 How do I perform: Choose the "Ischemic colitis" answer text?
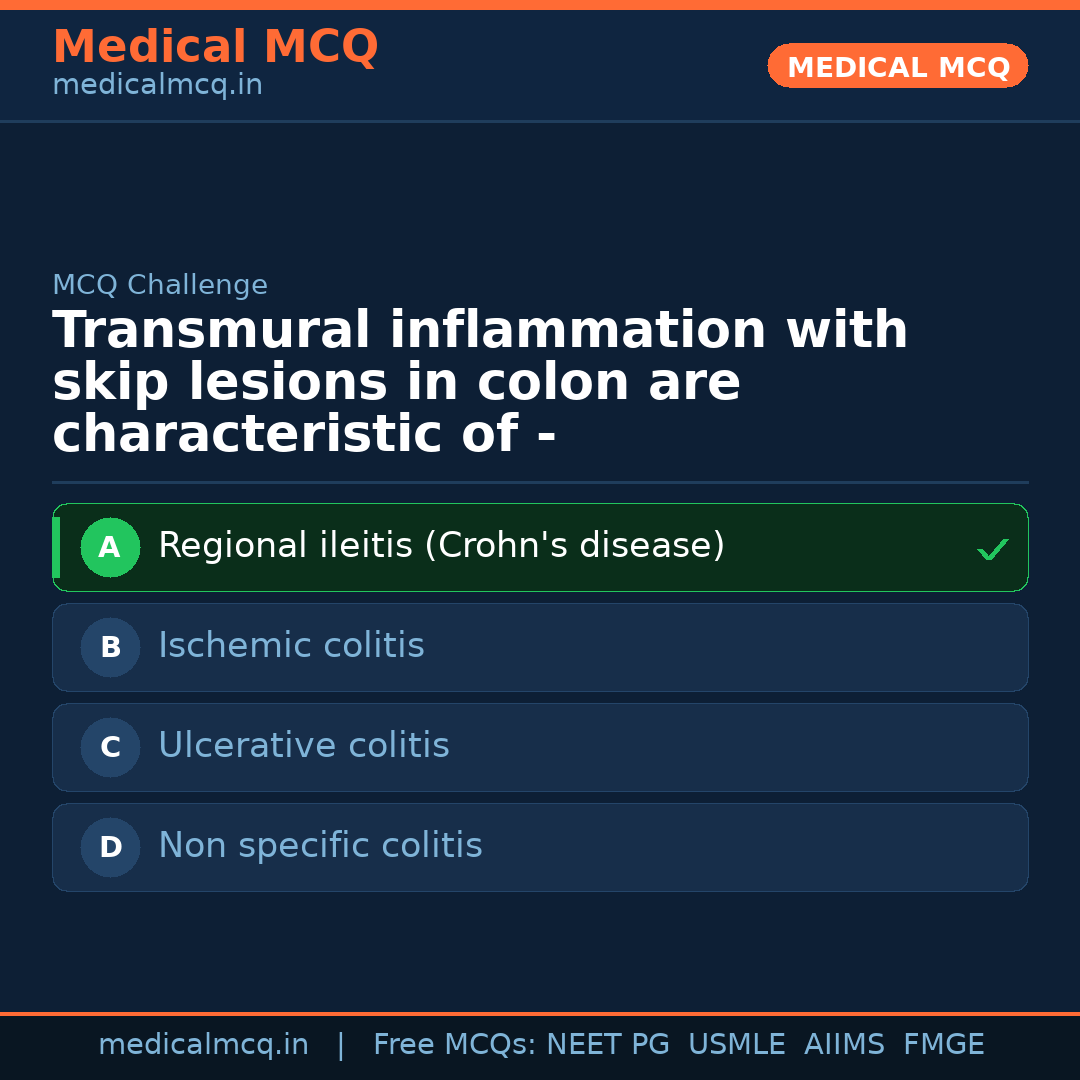(x=291, y=646)
